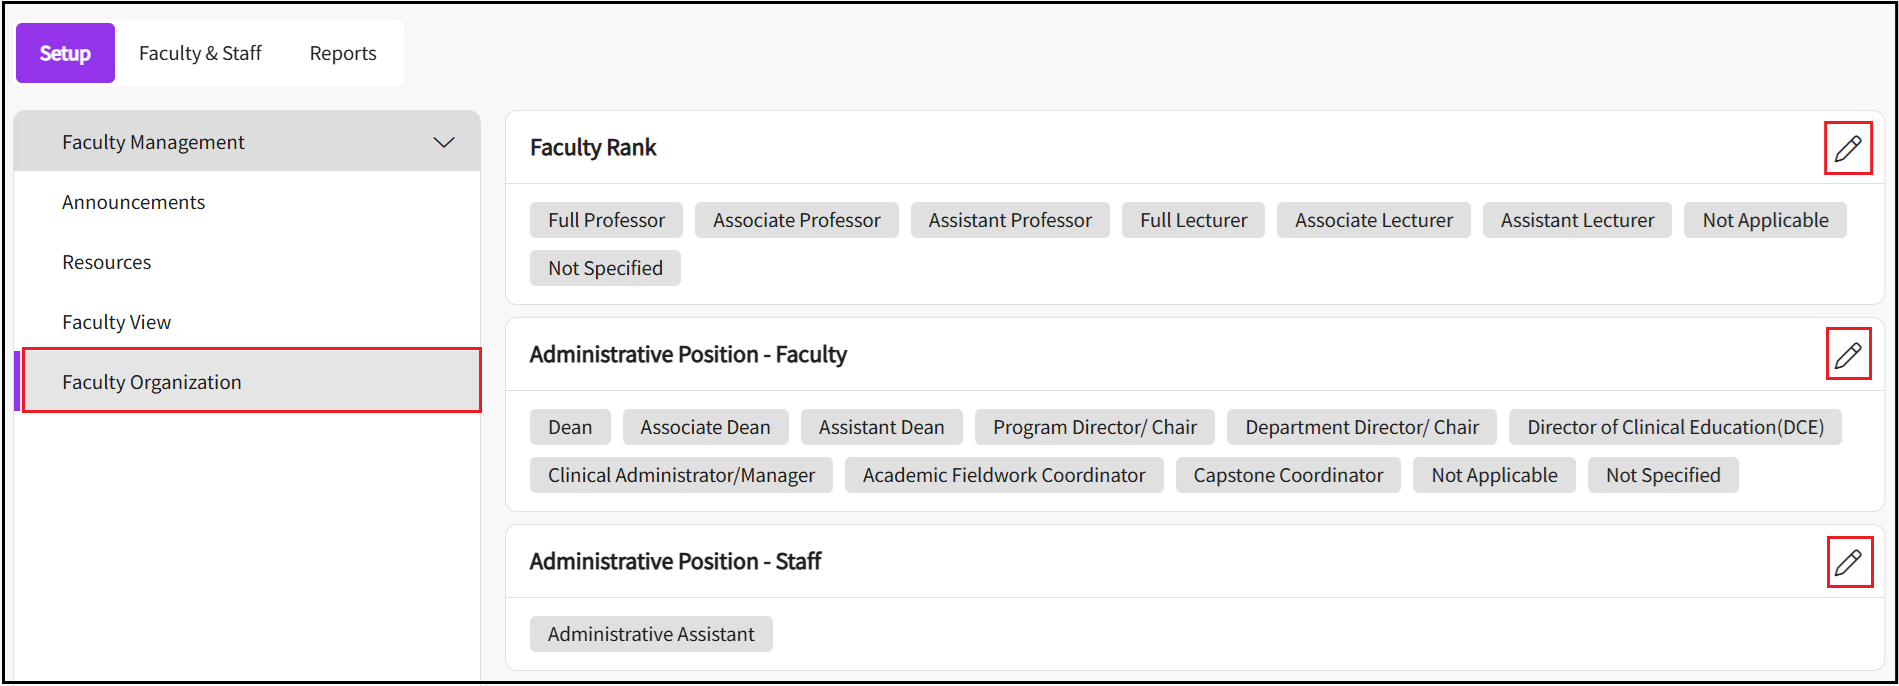The width and height of the screenshot is (1899, 686).
Task: Collapse the Faculty Management chevron
Action: [x=444, y=142]
